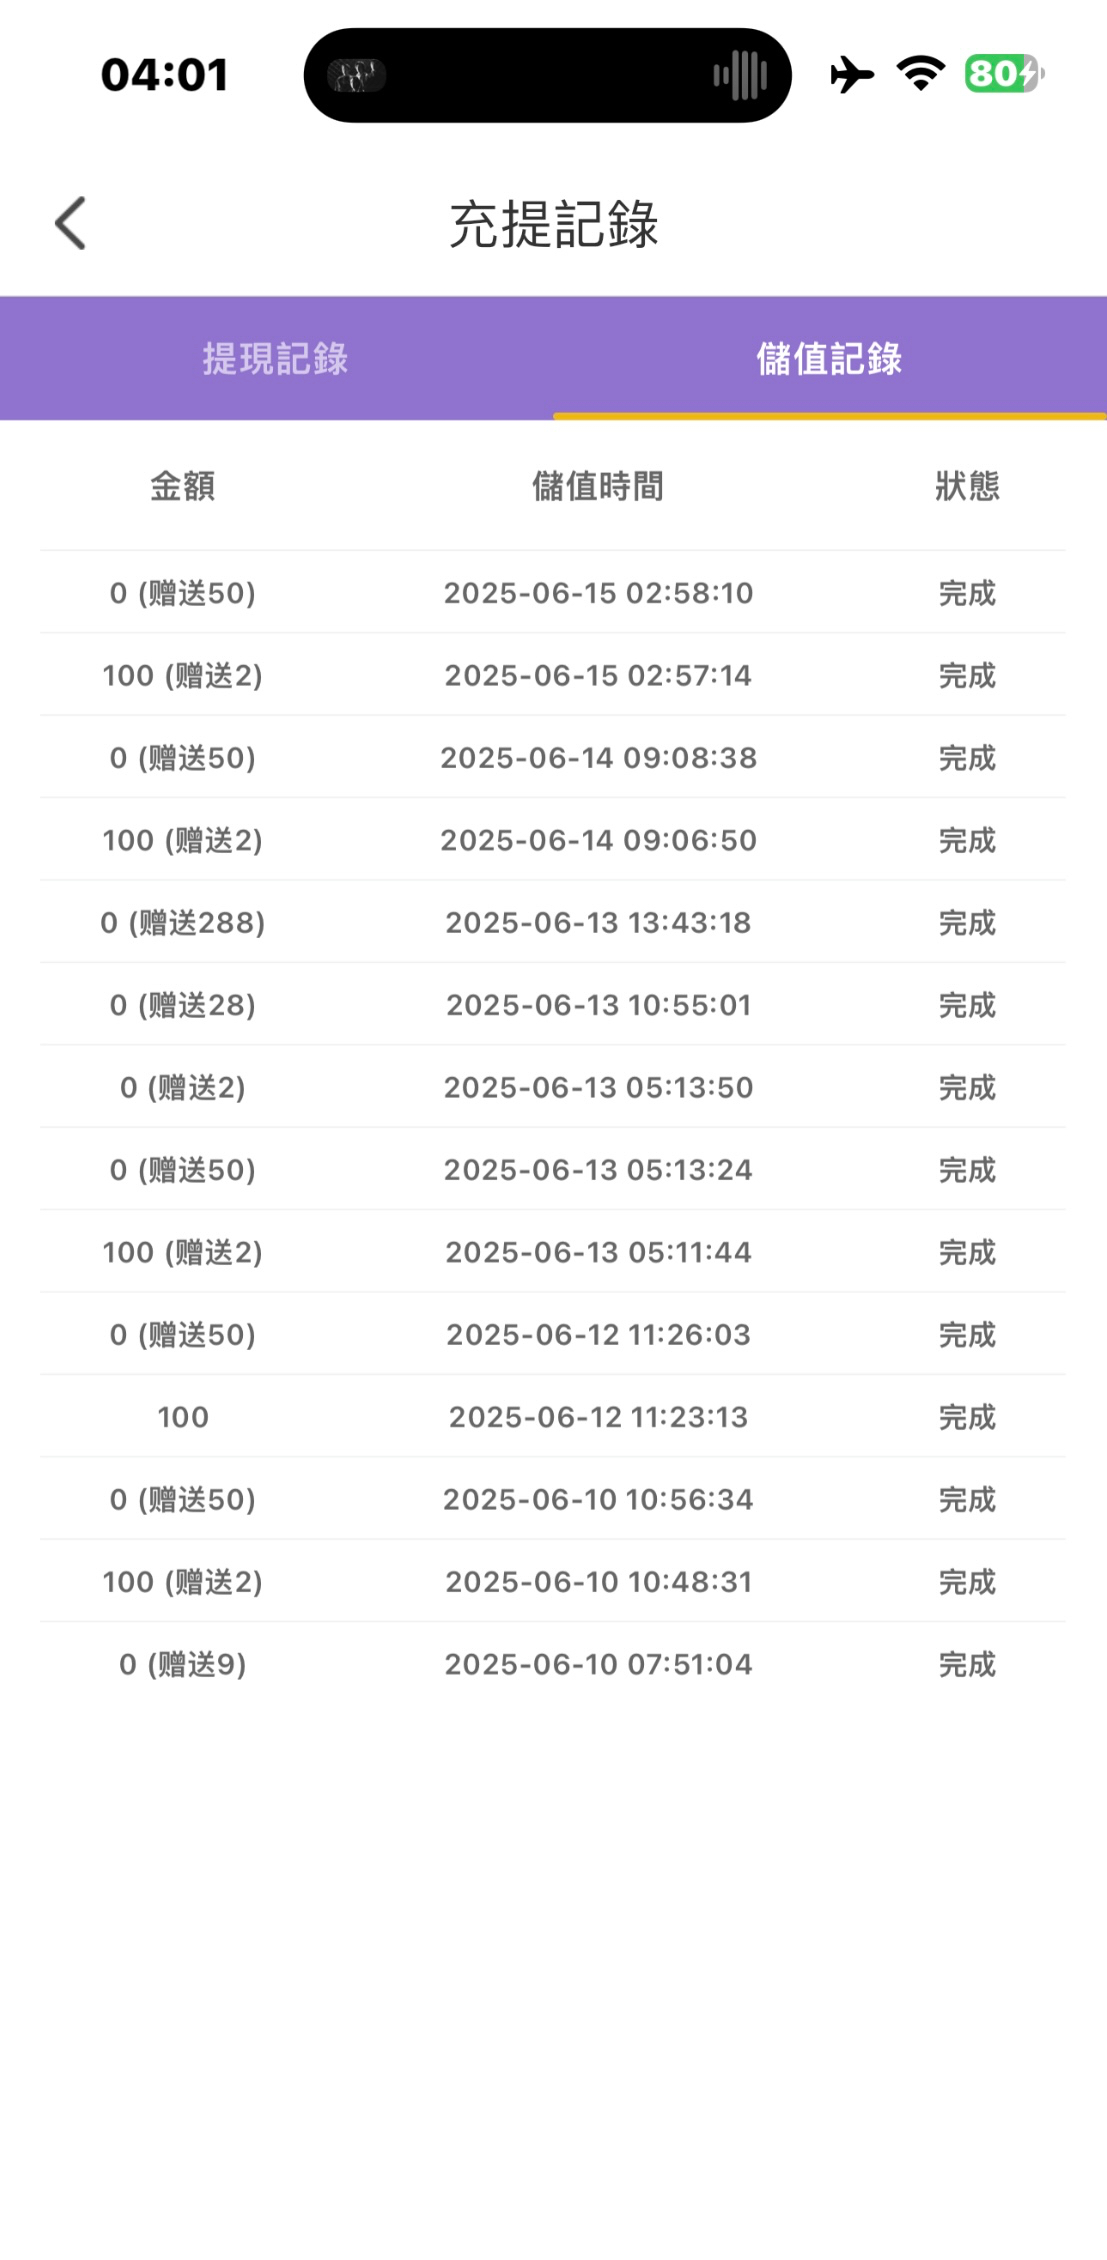1107x2260 pixels.
Task: Tap the status bar clock 04:01
Action: click(x=165, y=75)
